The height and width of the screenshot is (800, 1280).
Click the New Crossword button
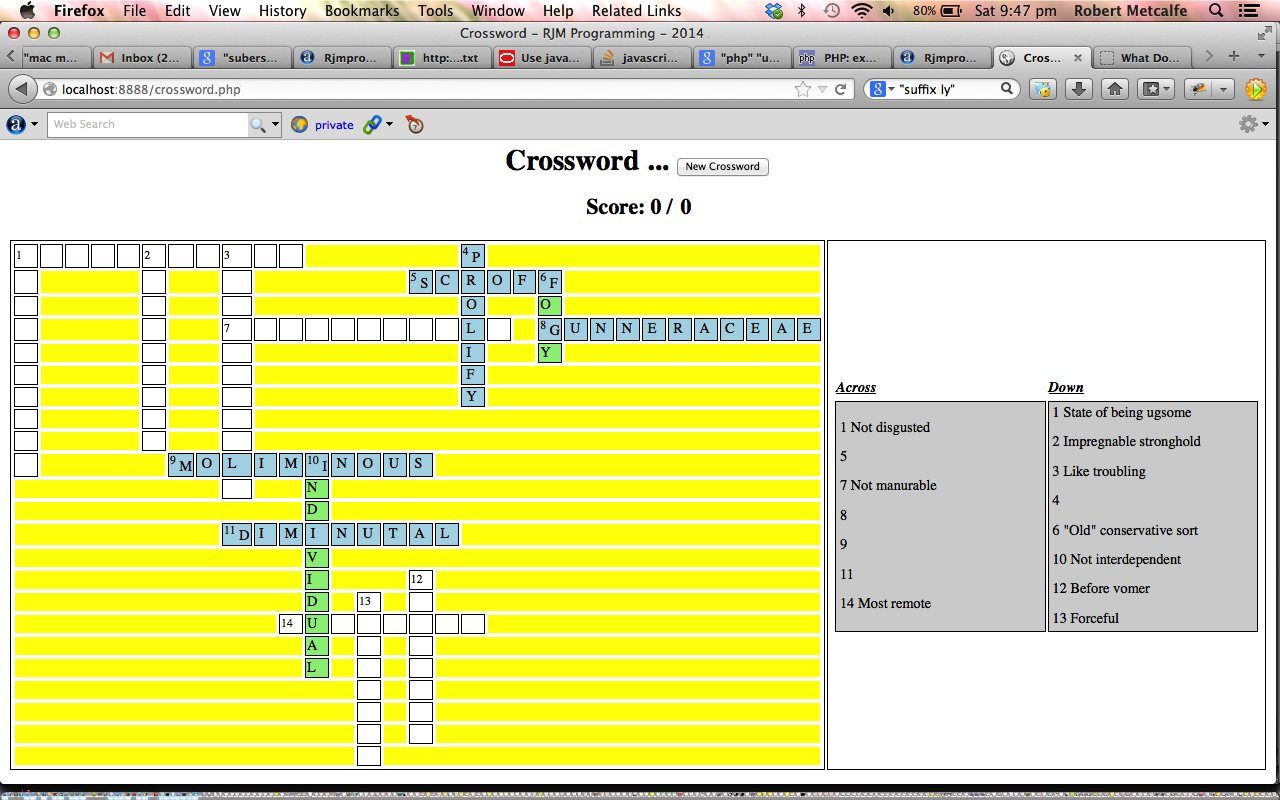click(x=722, y=166)
